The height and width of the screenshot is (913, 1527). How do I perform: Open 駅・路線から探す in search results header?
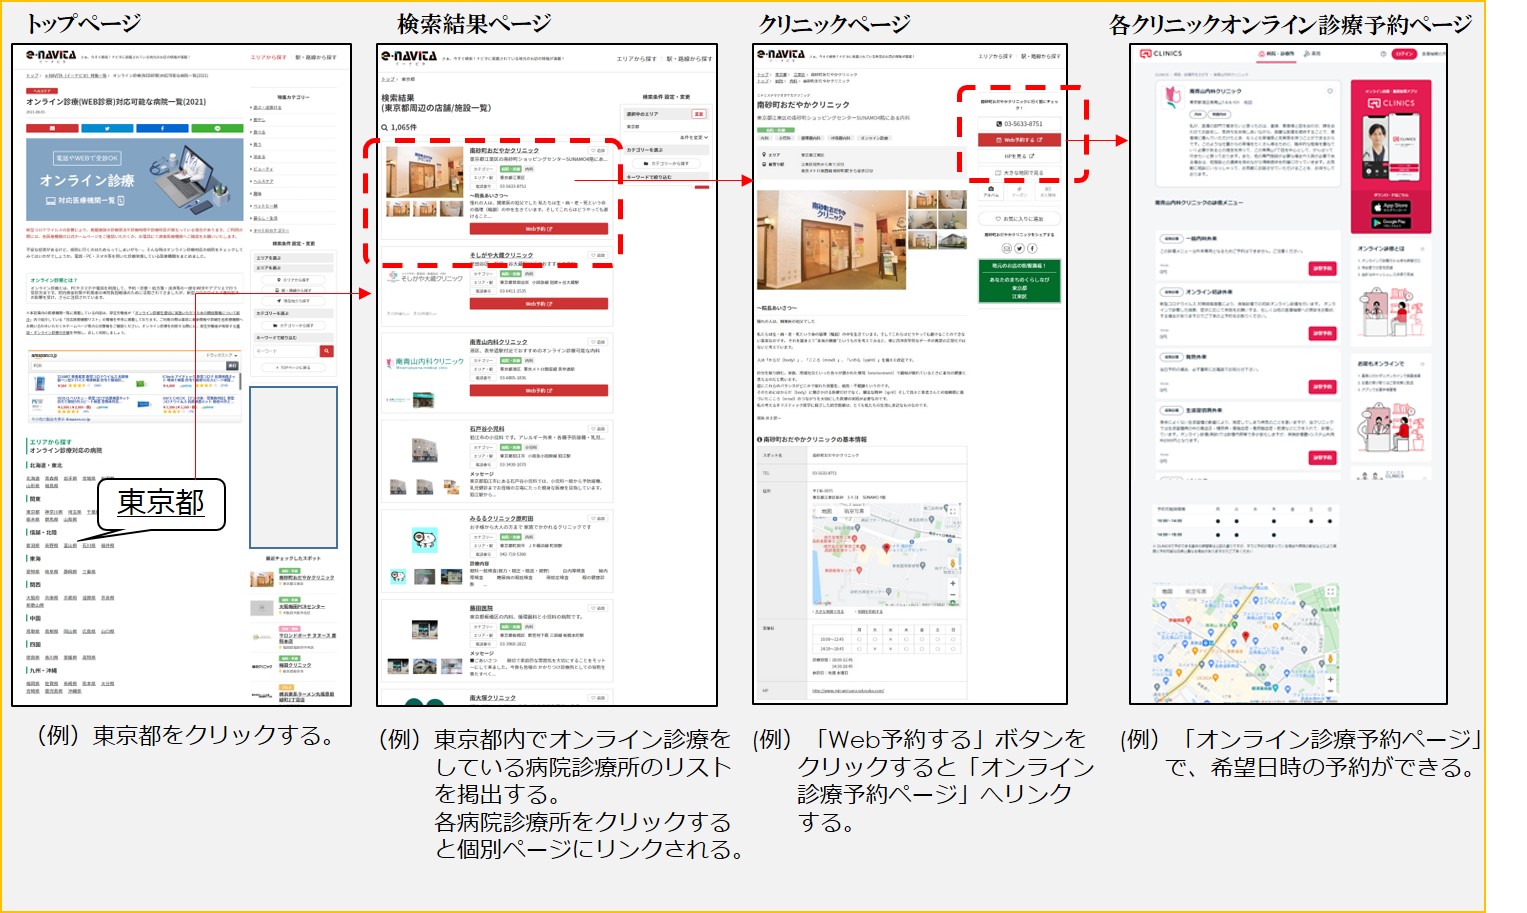[x=689, y=59]
